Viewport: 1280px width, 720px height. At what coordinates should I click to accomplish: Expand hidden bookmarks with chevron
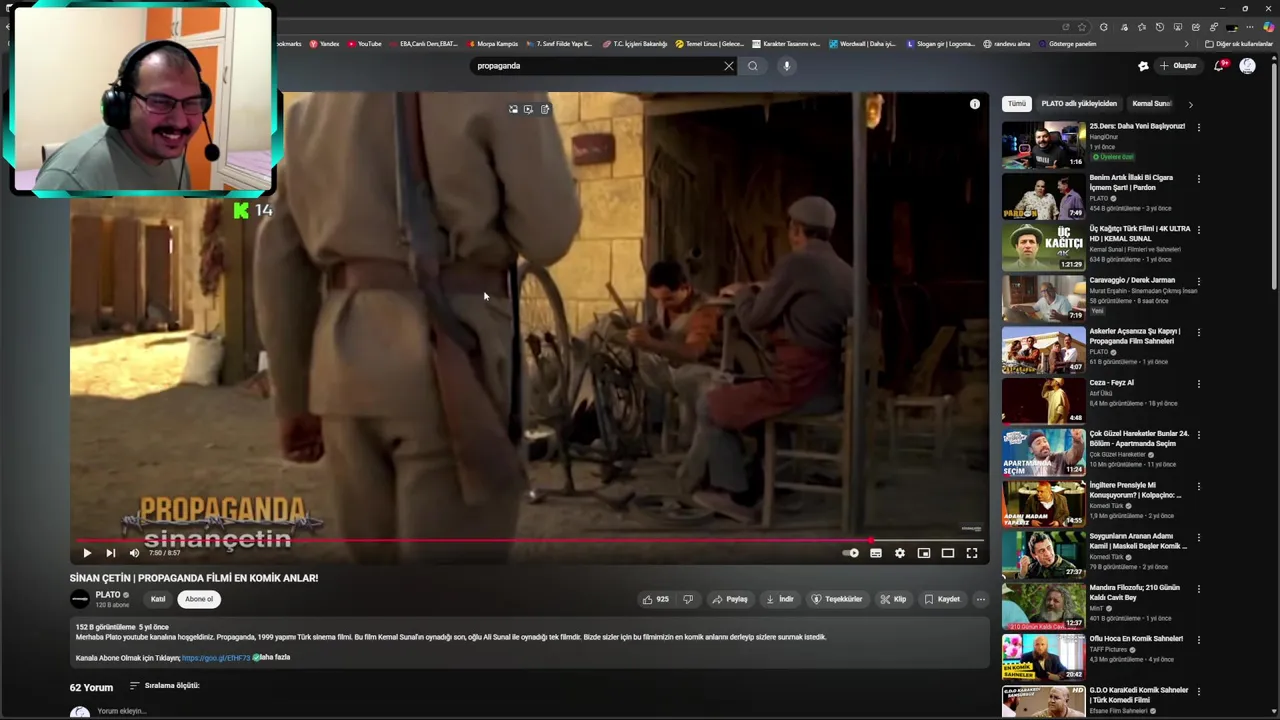1187,44
